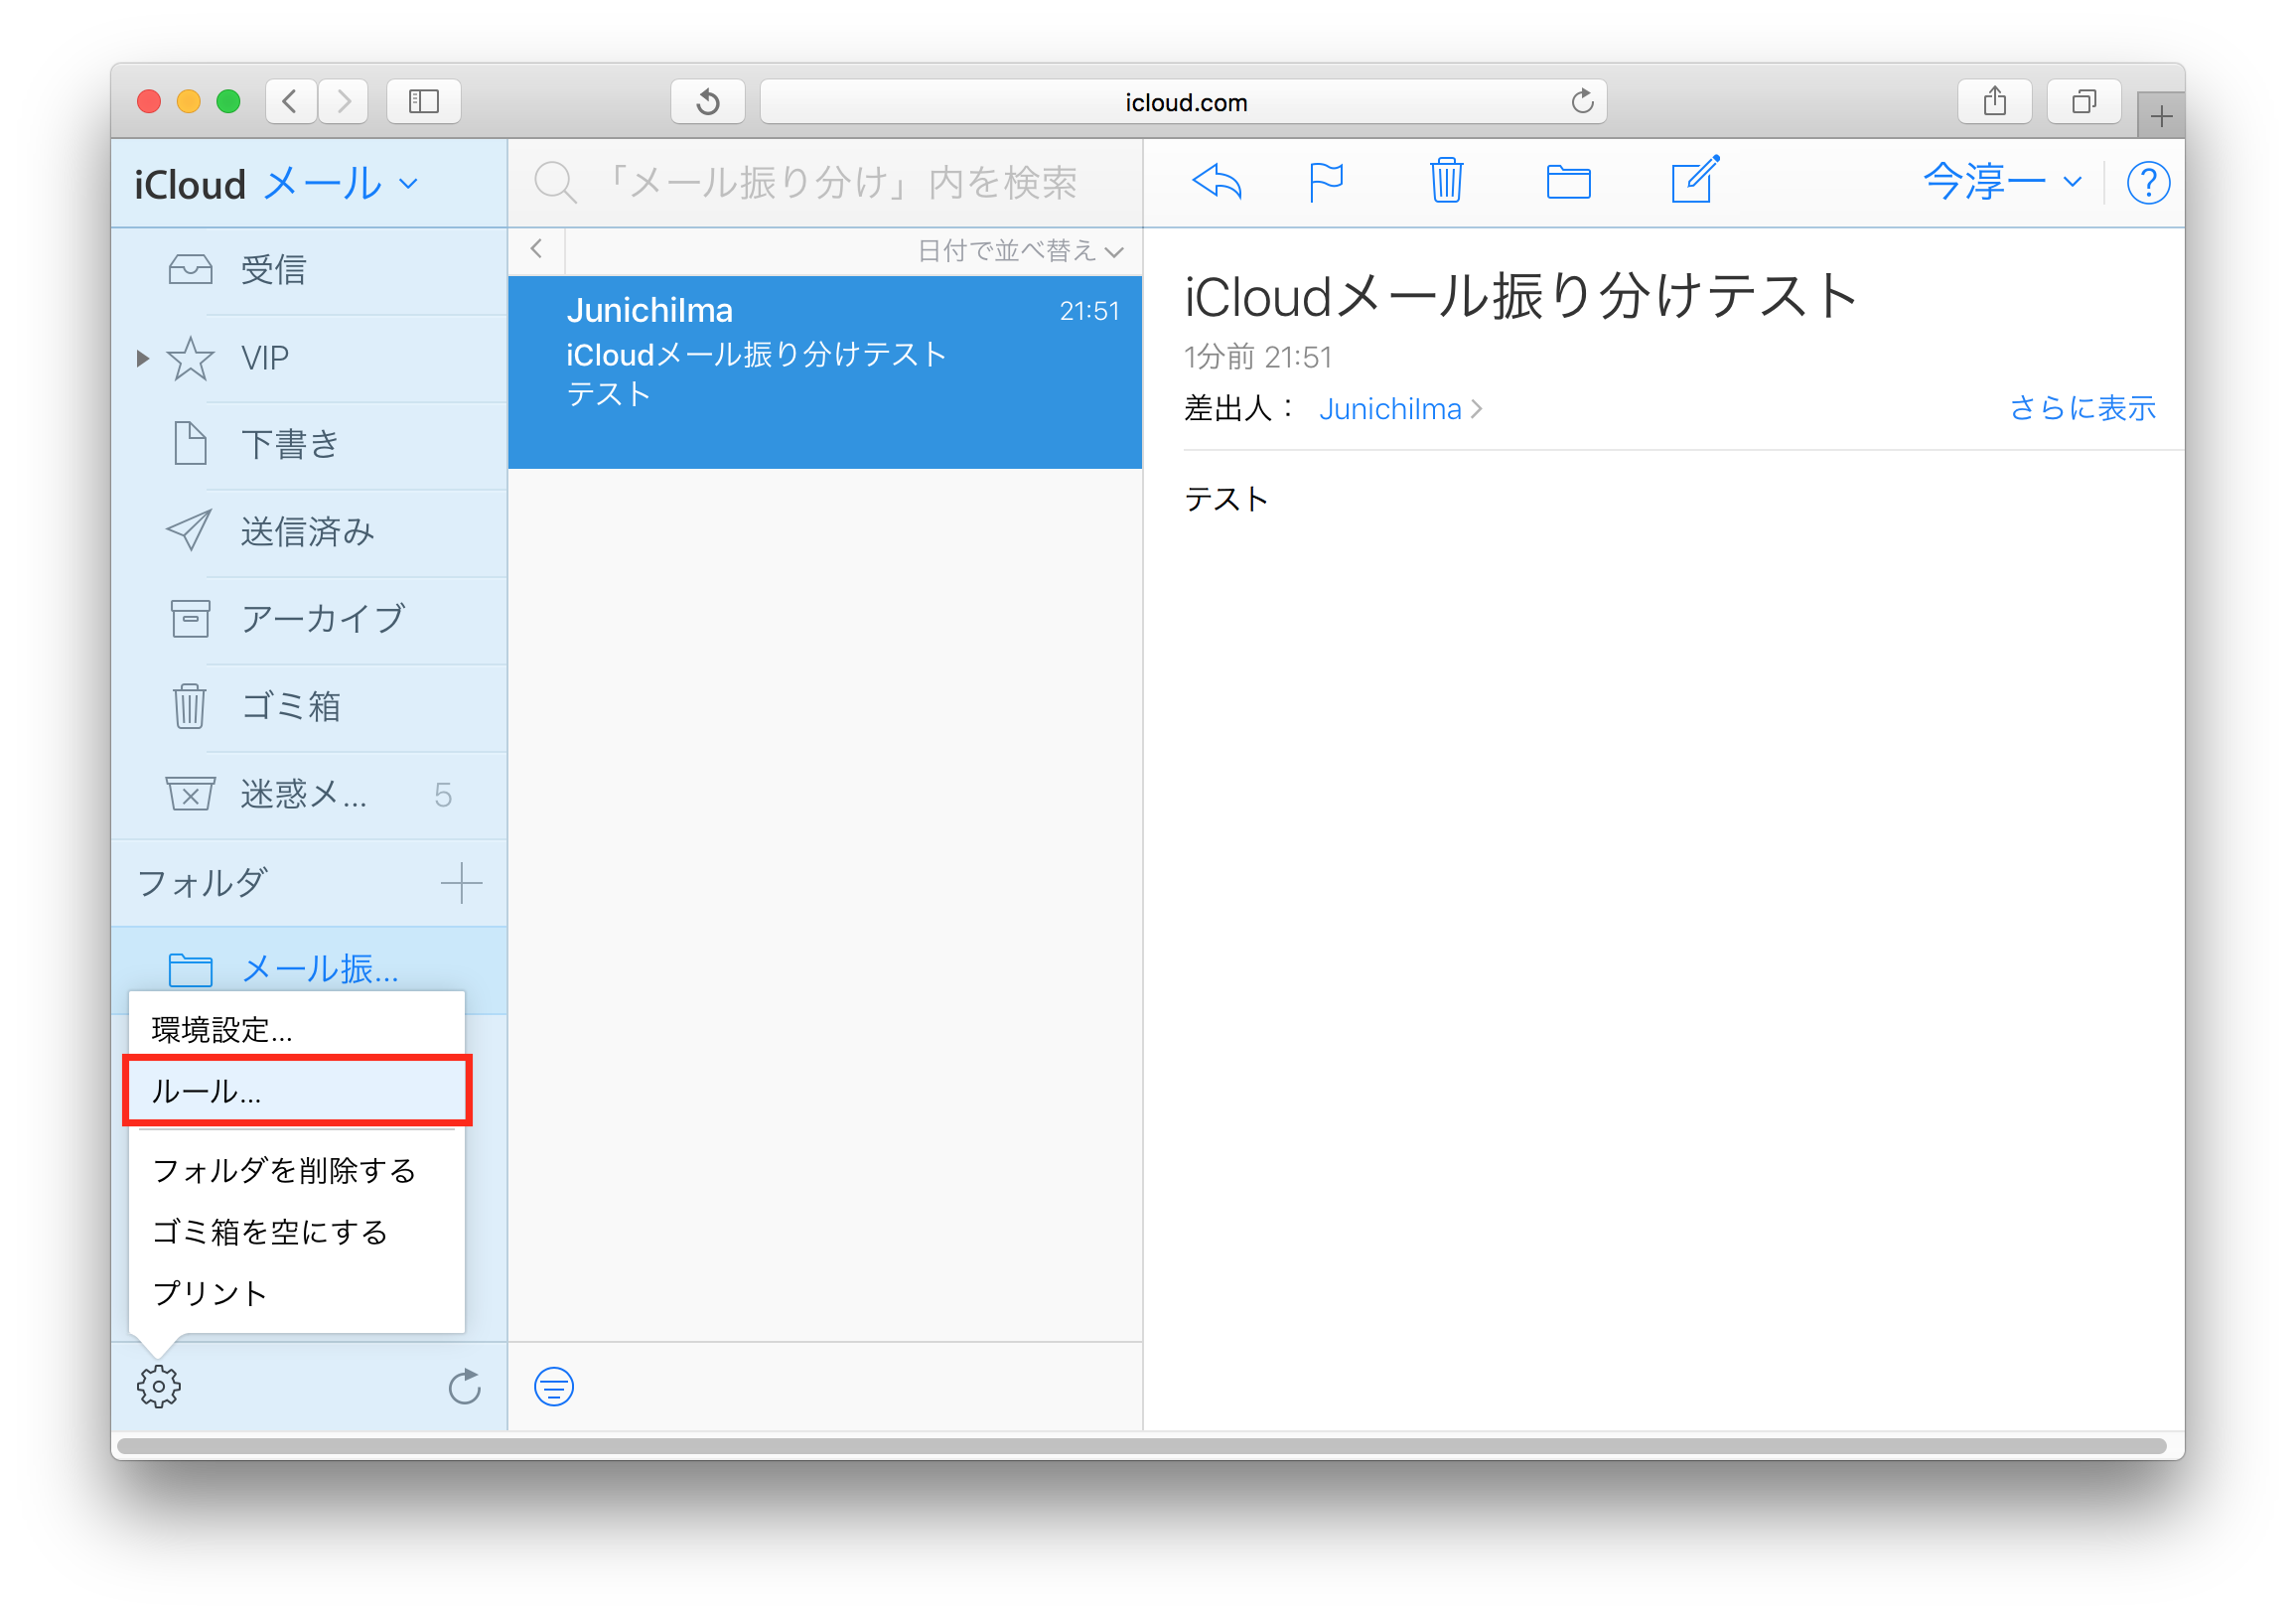2296x1619 pixels.
Task: Show all tabs with the tab overview icon
Action: pyautogui.click(x=2084, y=101)
